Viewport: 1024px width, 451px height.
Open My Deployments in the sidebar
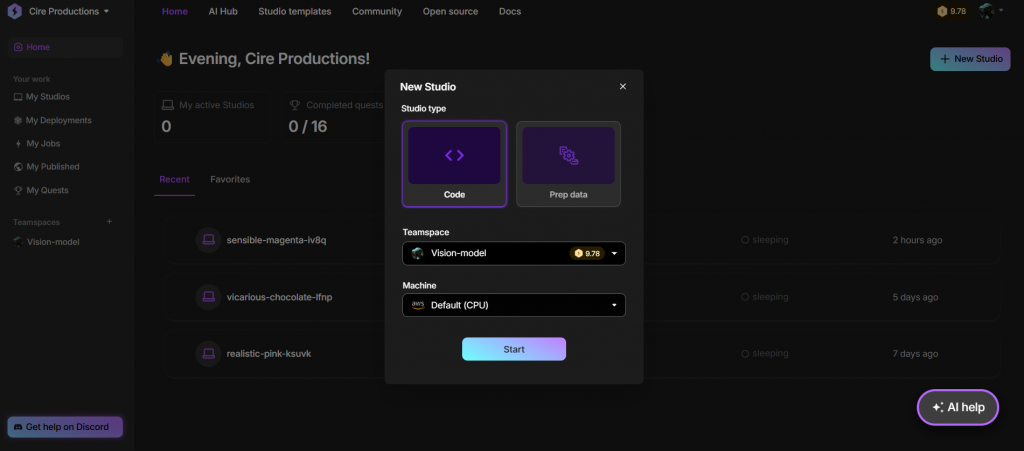58,120
